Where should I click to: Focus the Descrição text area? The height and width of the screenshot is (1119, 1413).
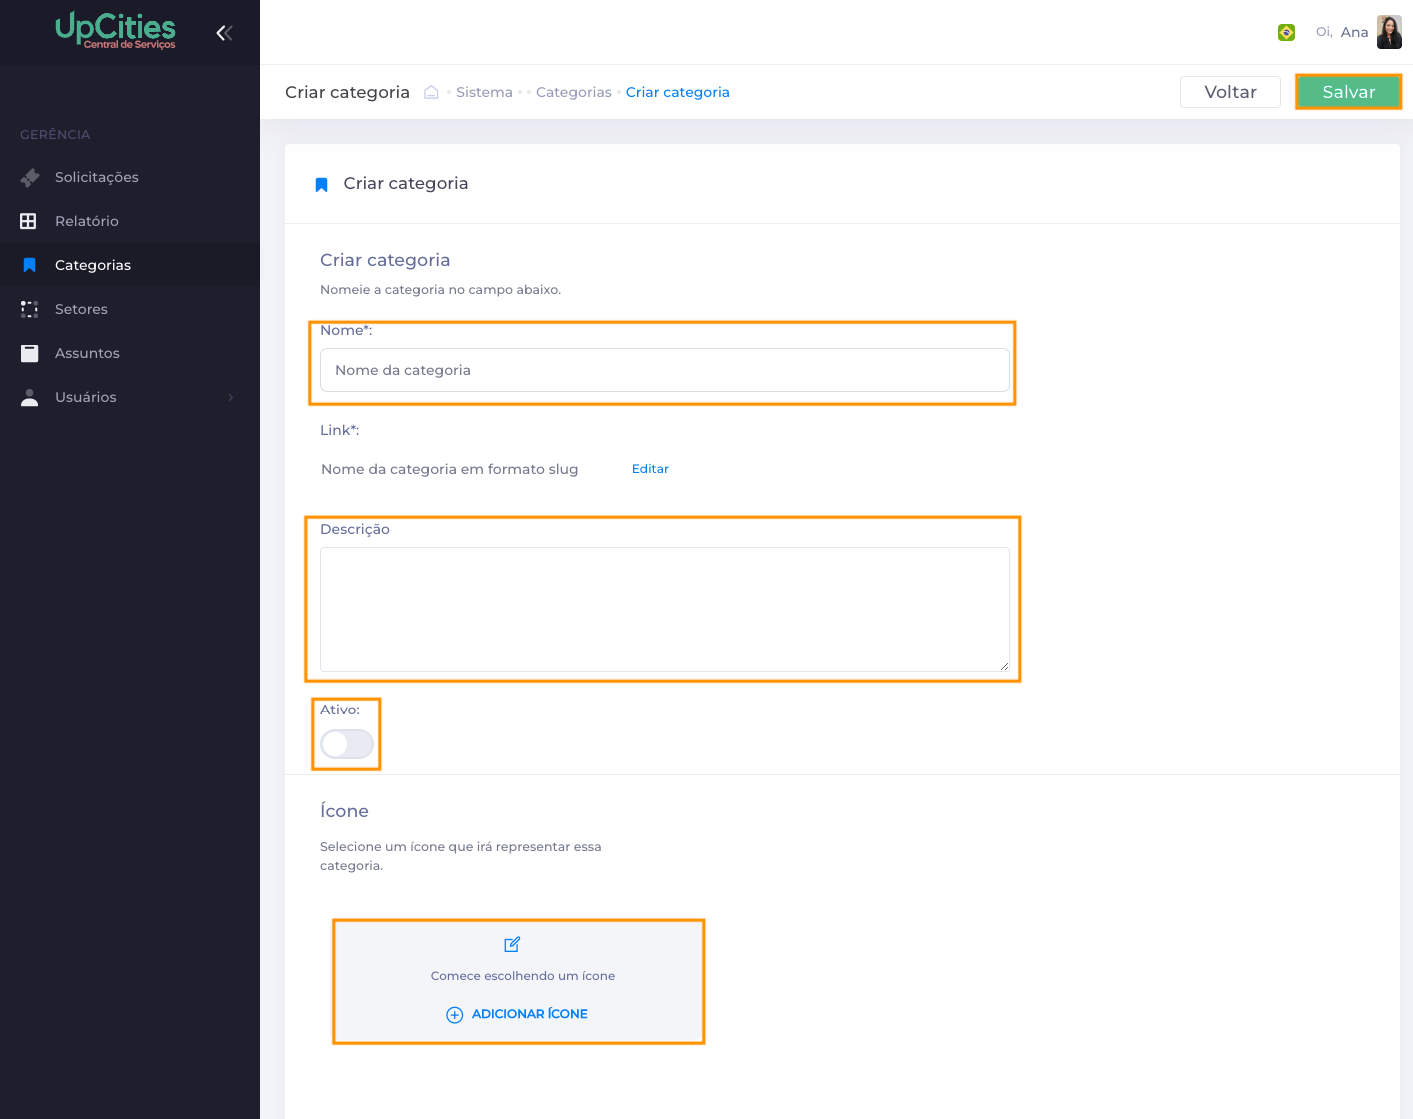click(x=665, y=609)
